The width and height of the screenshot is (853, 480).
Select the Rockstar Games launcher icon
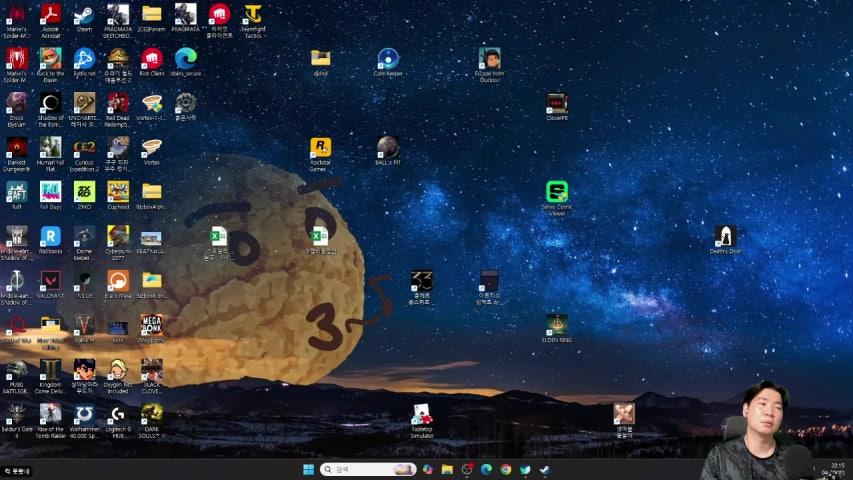[320, 148]
